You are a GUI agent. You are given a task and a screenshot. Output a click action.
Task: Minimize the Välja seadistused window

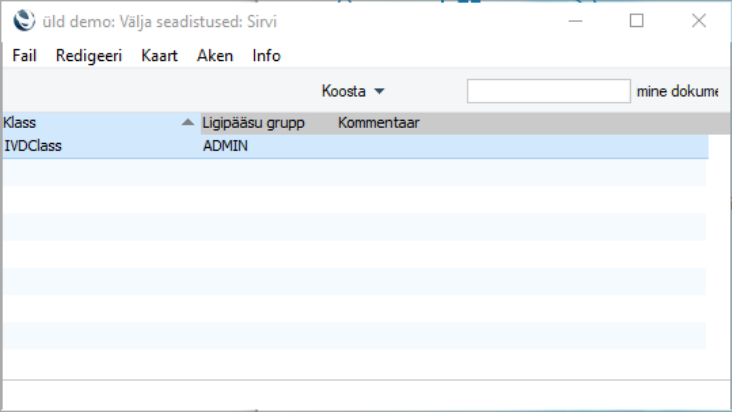click(x=575, y=21)
